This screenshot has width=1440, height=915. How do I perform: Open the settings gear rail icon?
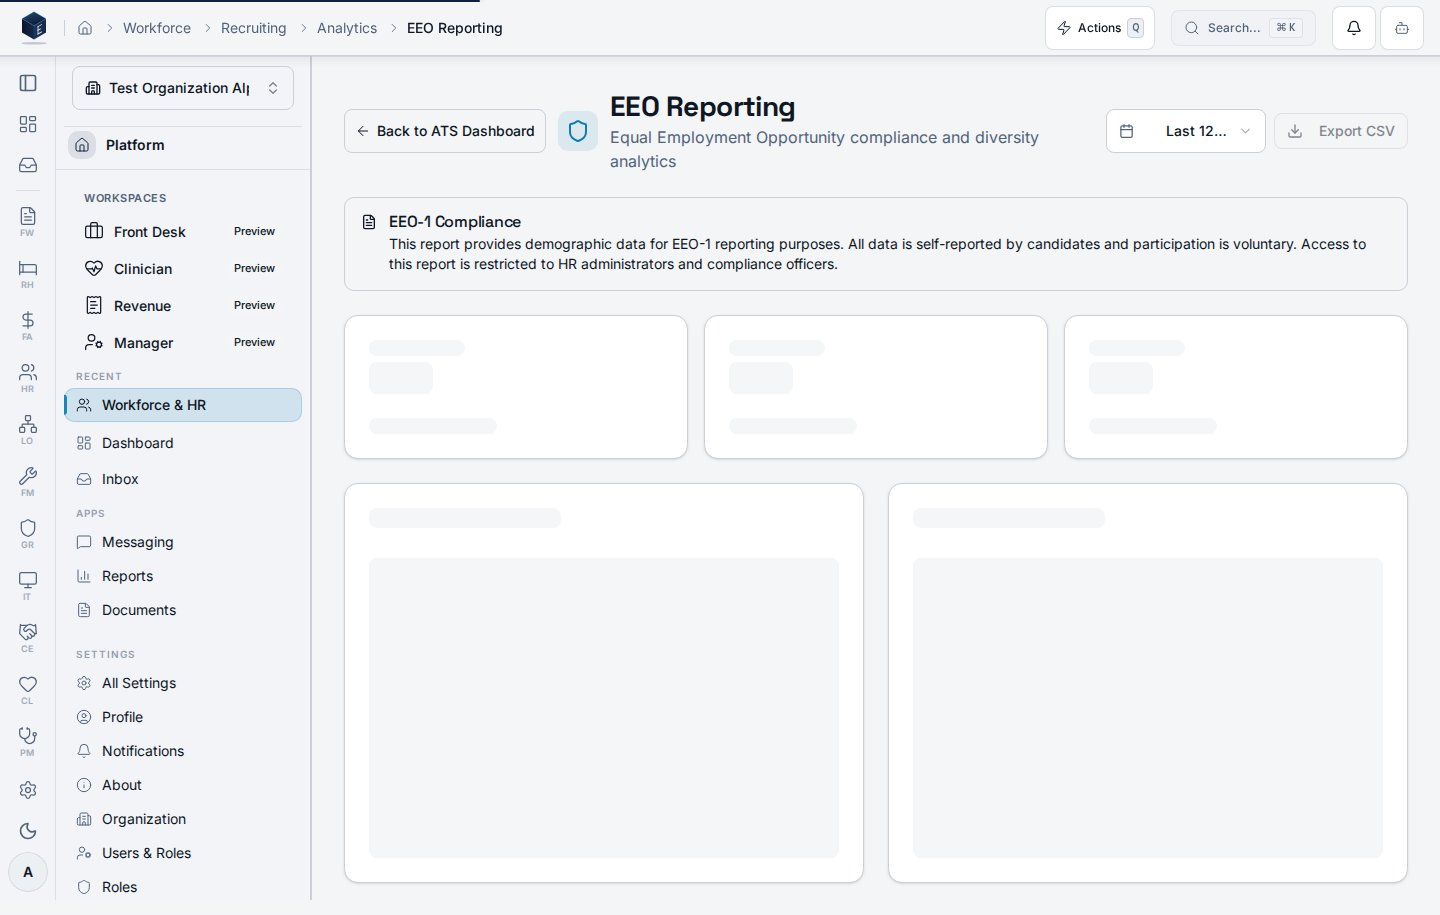tap(28, 790)
